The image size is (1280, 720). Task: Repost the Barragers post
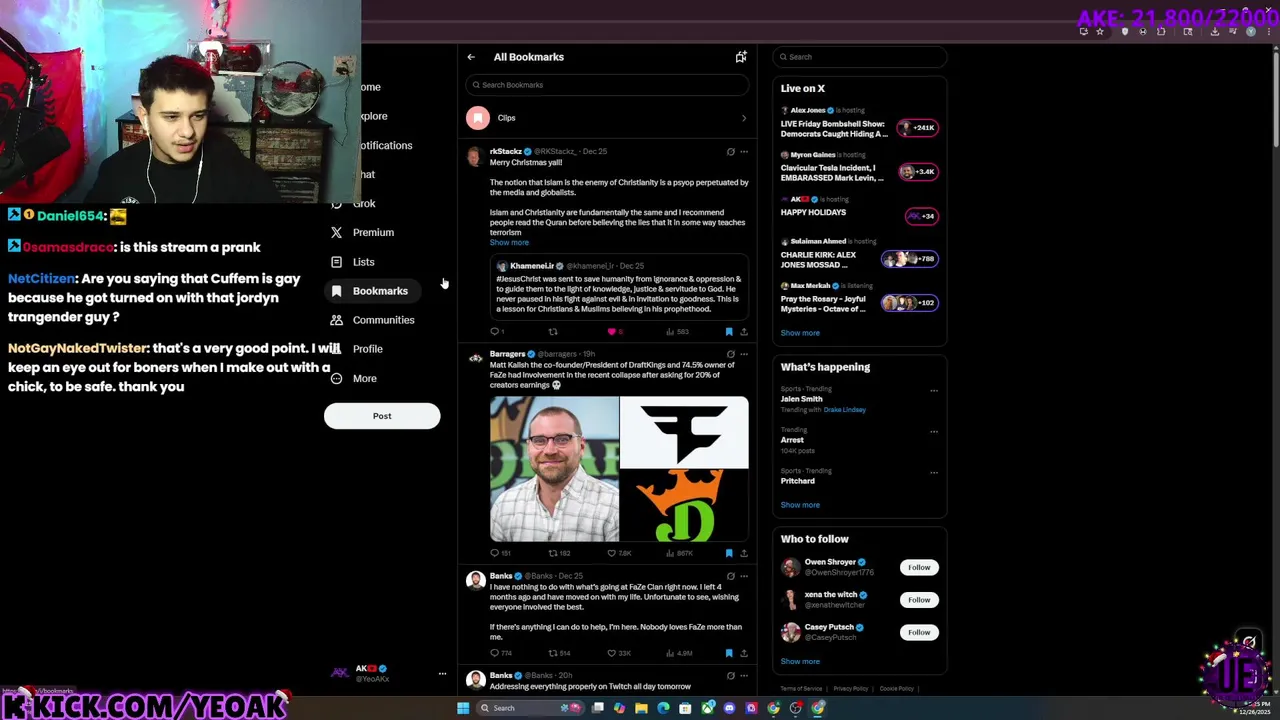tap(559, 553)
